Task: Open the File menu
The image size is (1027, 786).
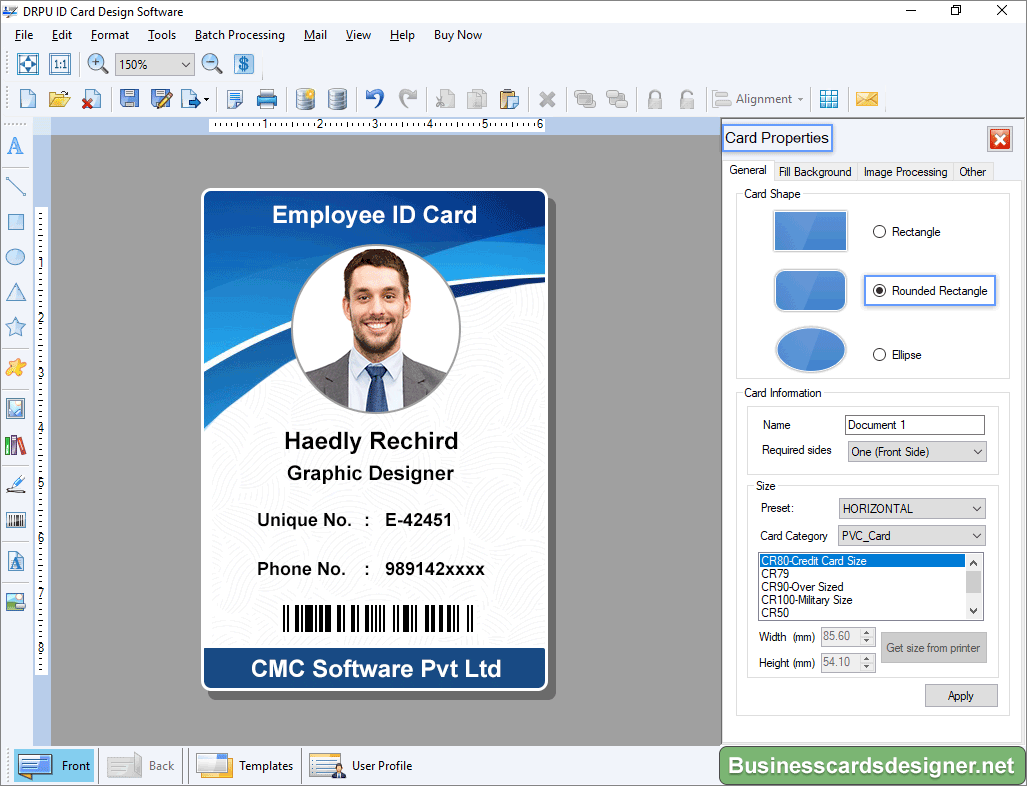Action: coord(24,35)
